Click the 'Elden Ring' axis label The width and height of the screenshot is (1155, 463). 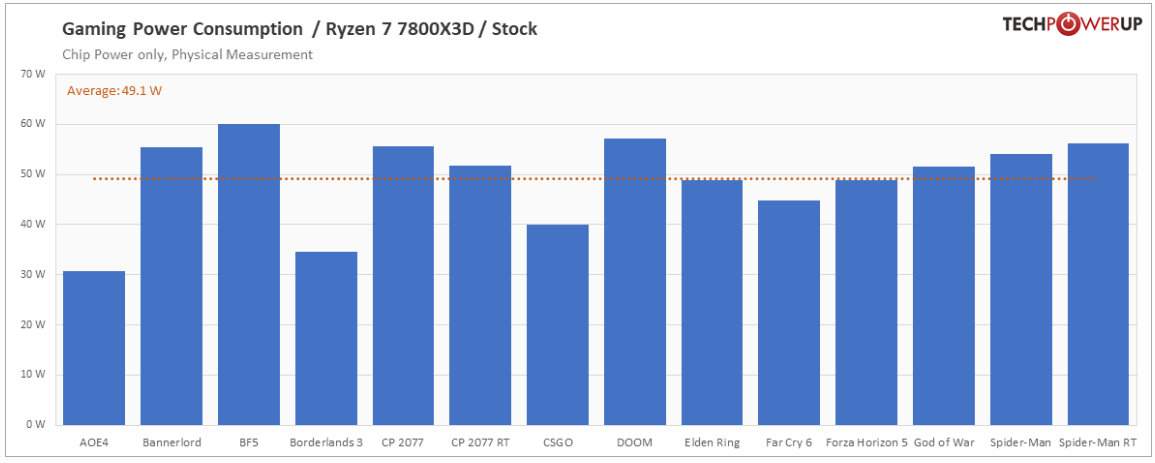click(x=712, y=443)
